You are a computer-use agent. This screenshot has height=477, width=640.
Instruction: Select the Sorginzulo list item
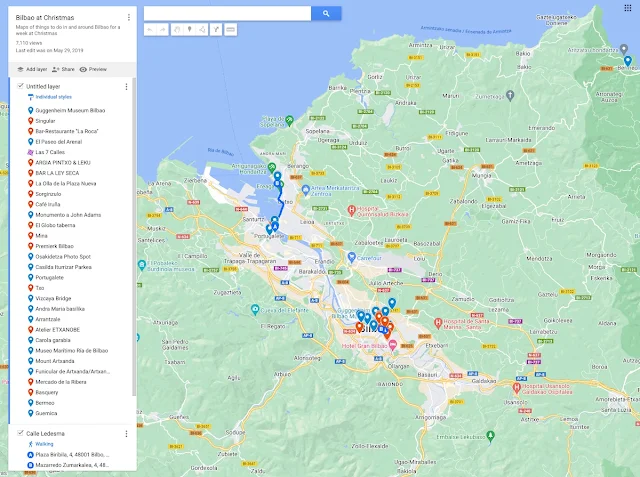coord(48,194)
